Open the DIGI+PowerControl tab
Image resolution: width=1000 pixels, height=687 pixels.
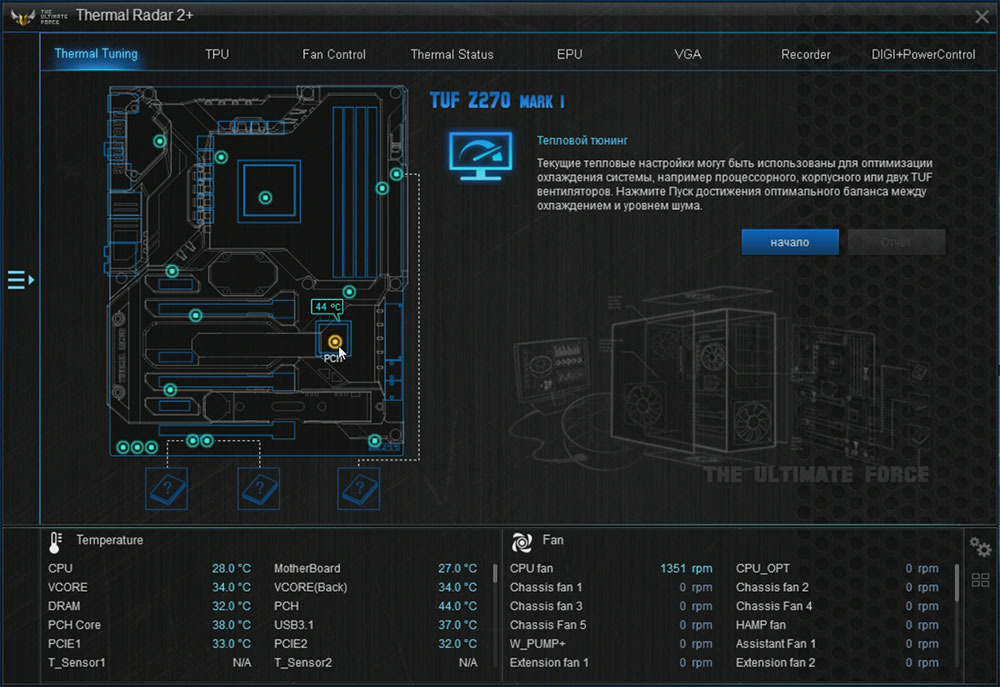(x=923, y=54)
